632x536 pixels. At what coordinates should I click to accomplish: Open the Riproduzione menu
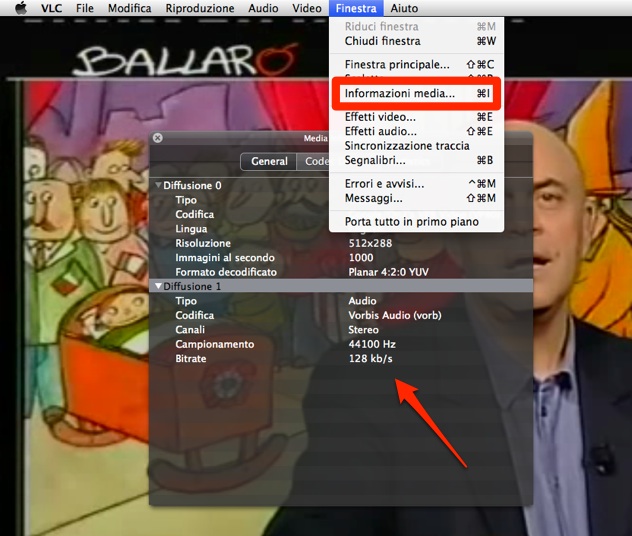(200, 8)
